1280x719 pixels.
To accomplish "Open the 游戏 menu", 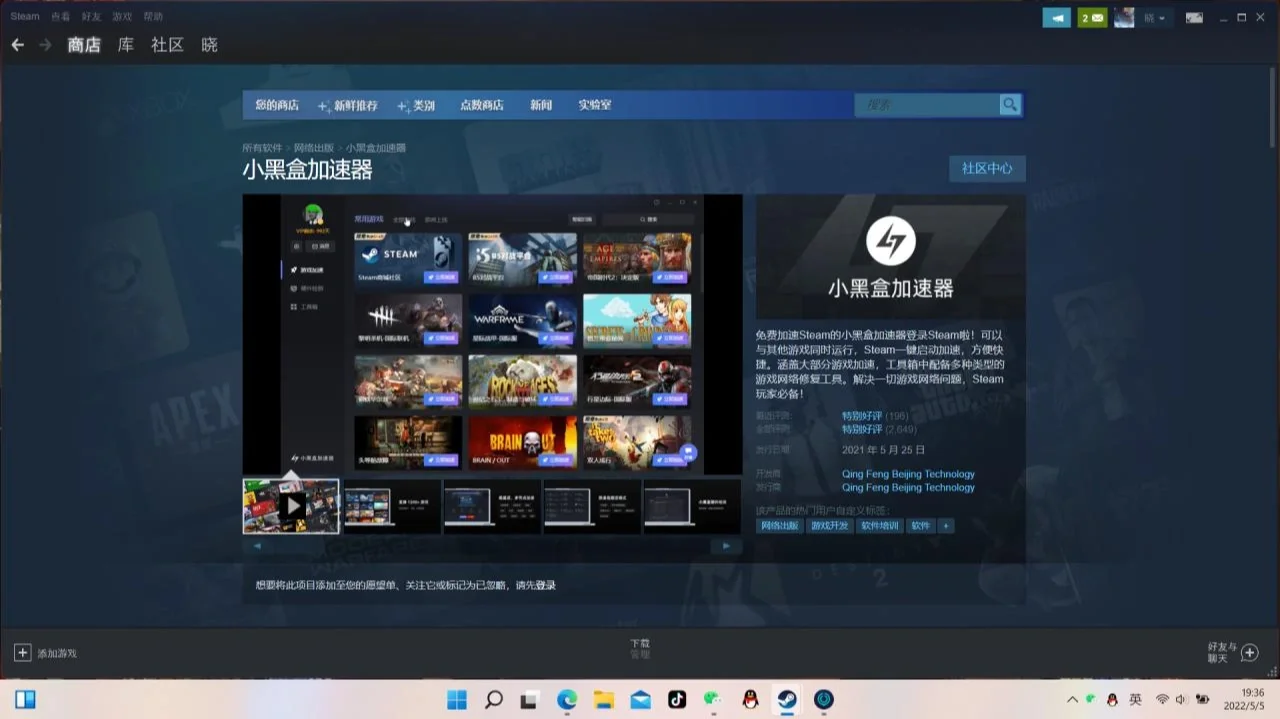I will [x=122, y=17].
